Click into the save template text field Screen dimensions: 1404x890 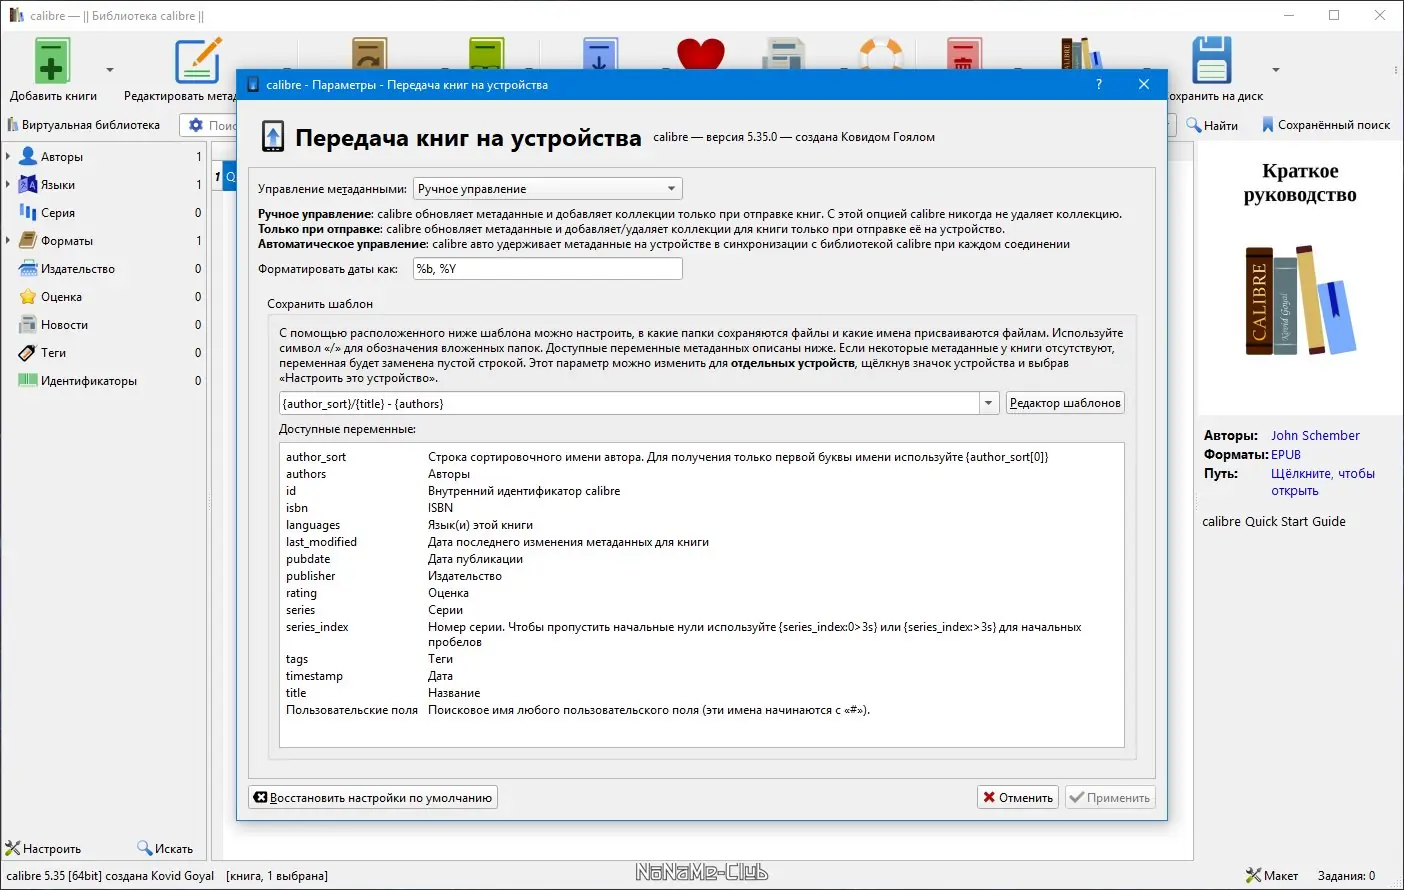click(x=629, y=403)
